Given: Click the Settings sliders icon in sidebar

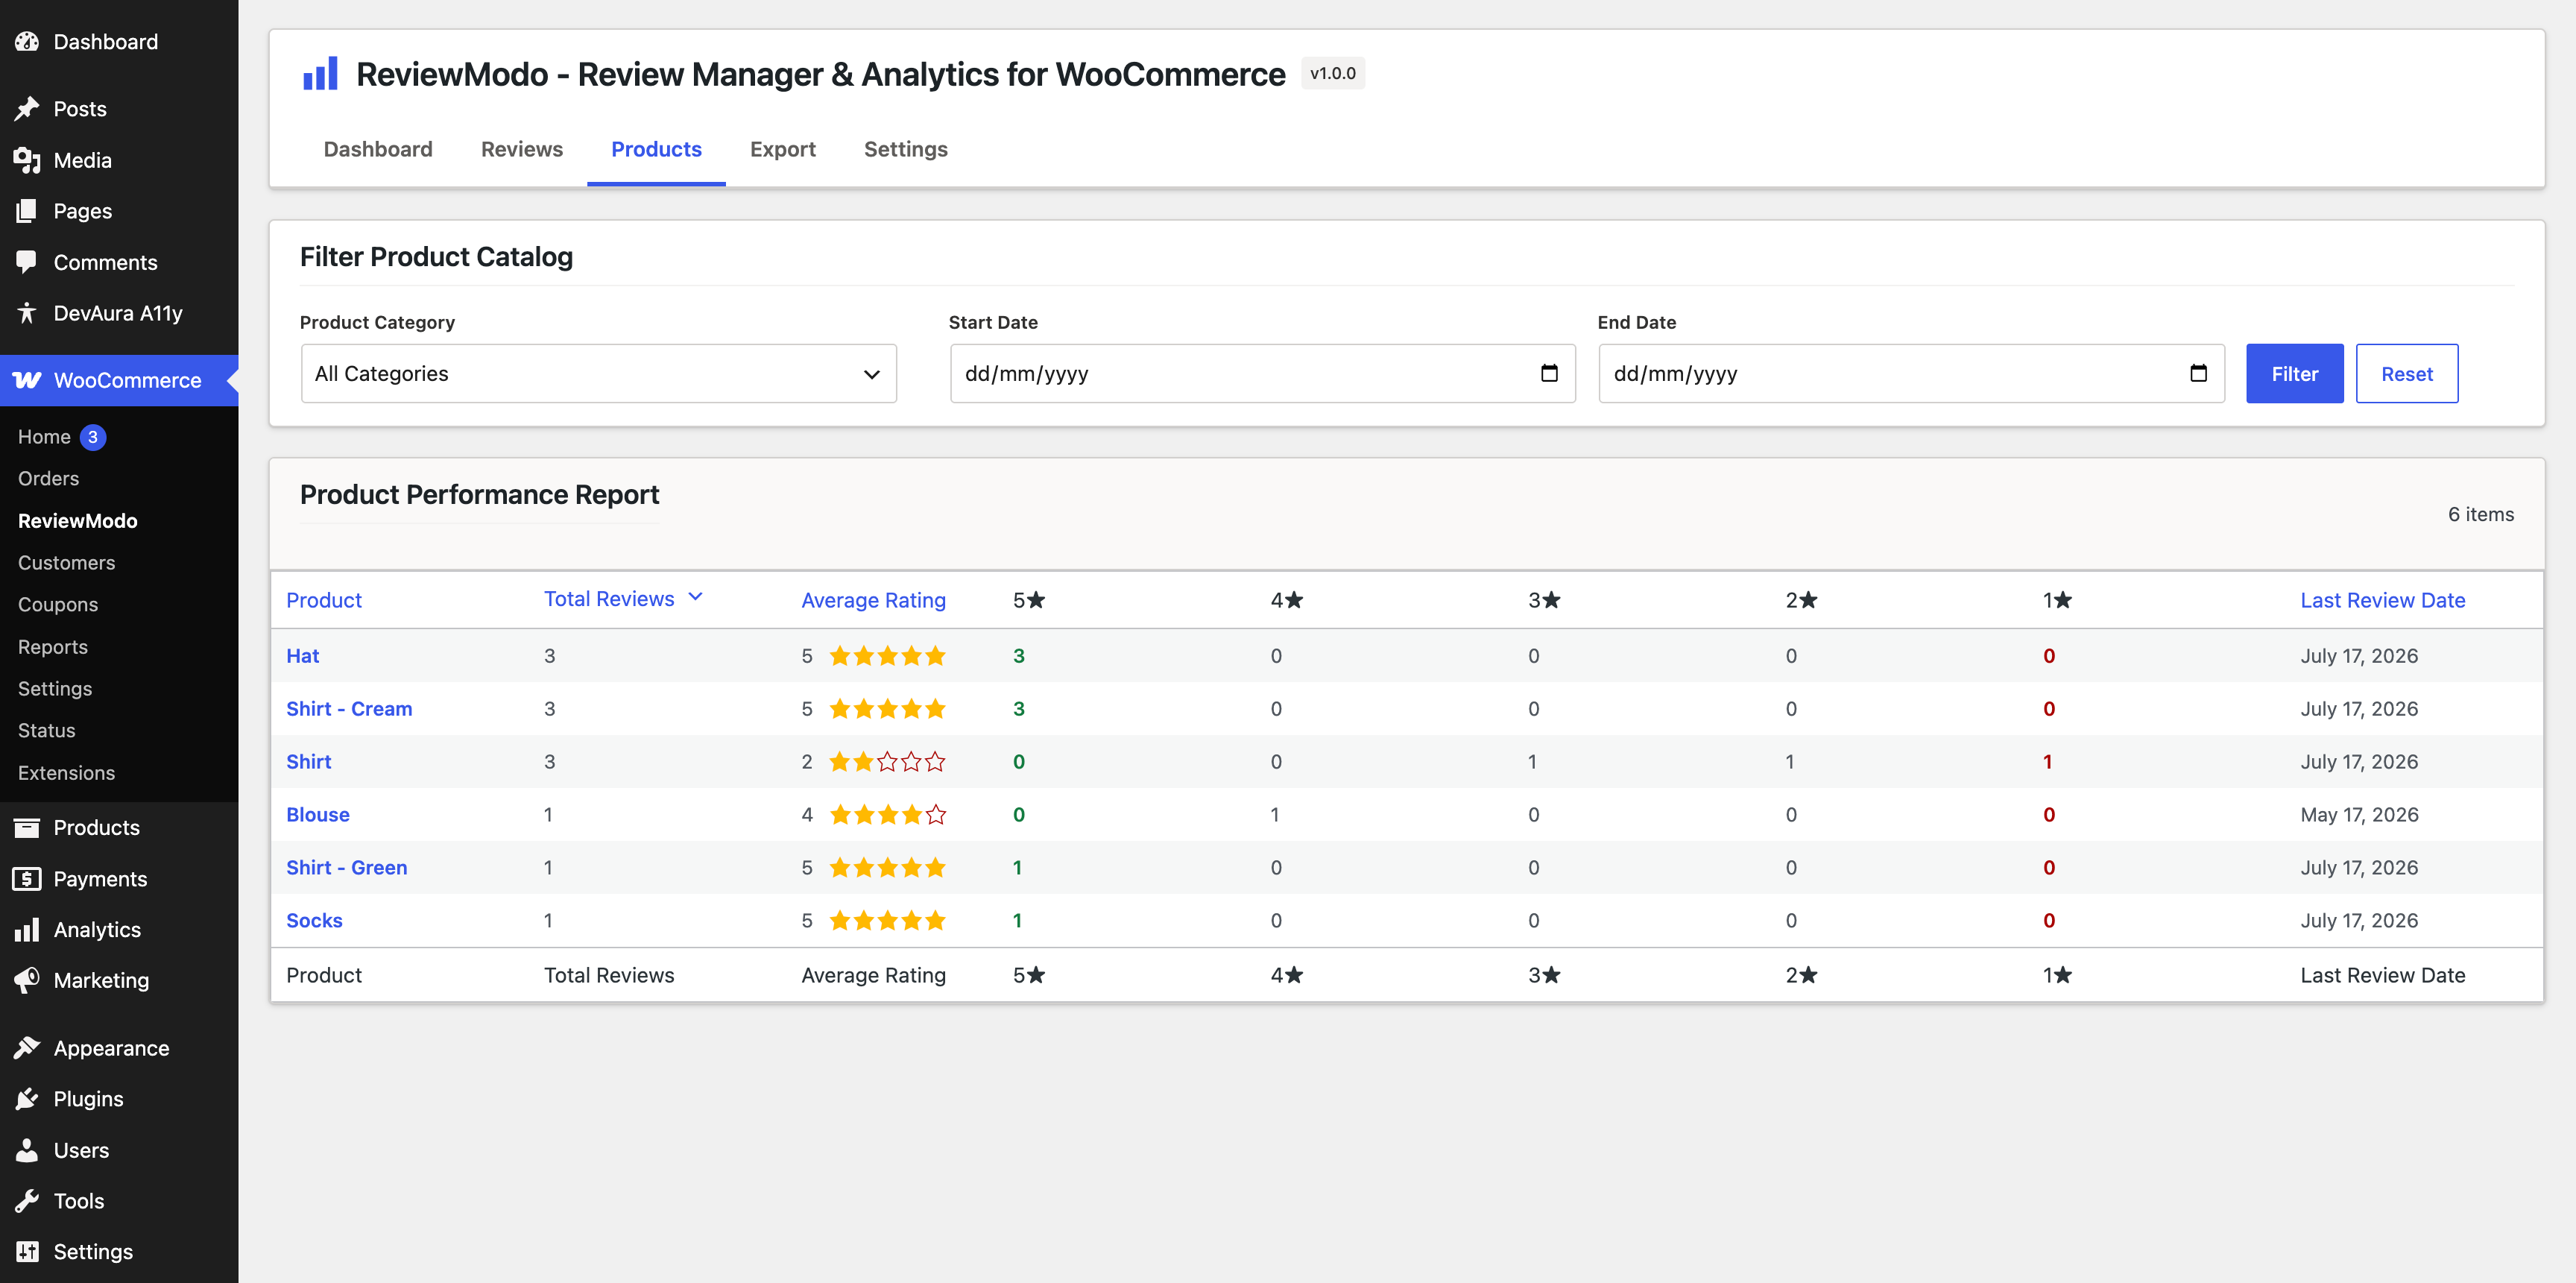Looking at the screenshot, I should [27, 1252].
